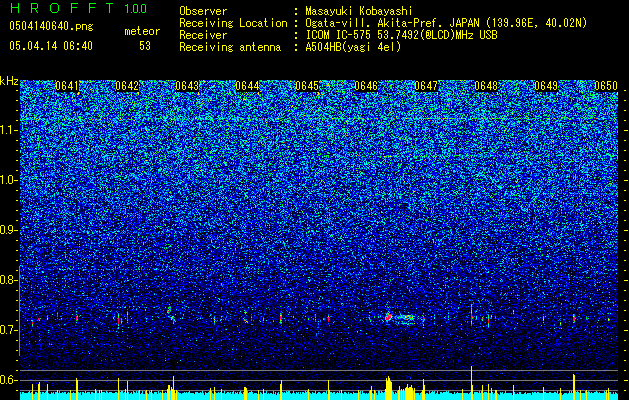Click the 0649 time marker
629x400 pixels.
[x=546, y=86]
